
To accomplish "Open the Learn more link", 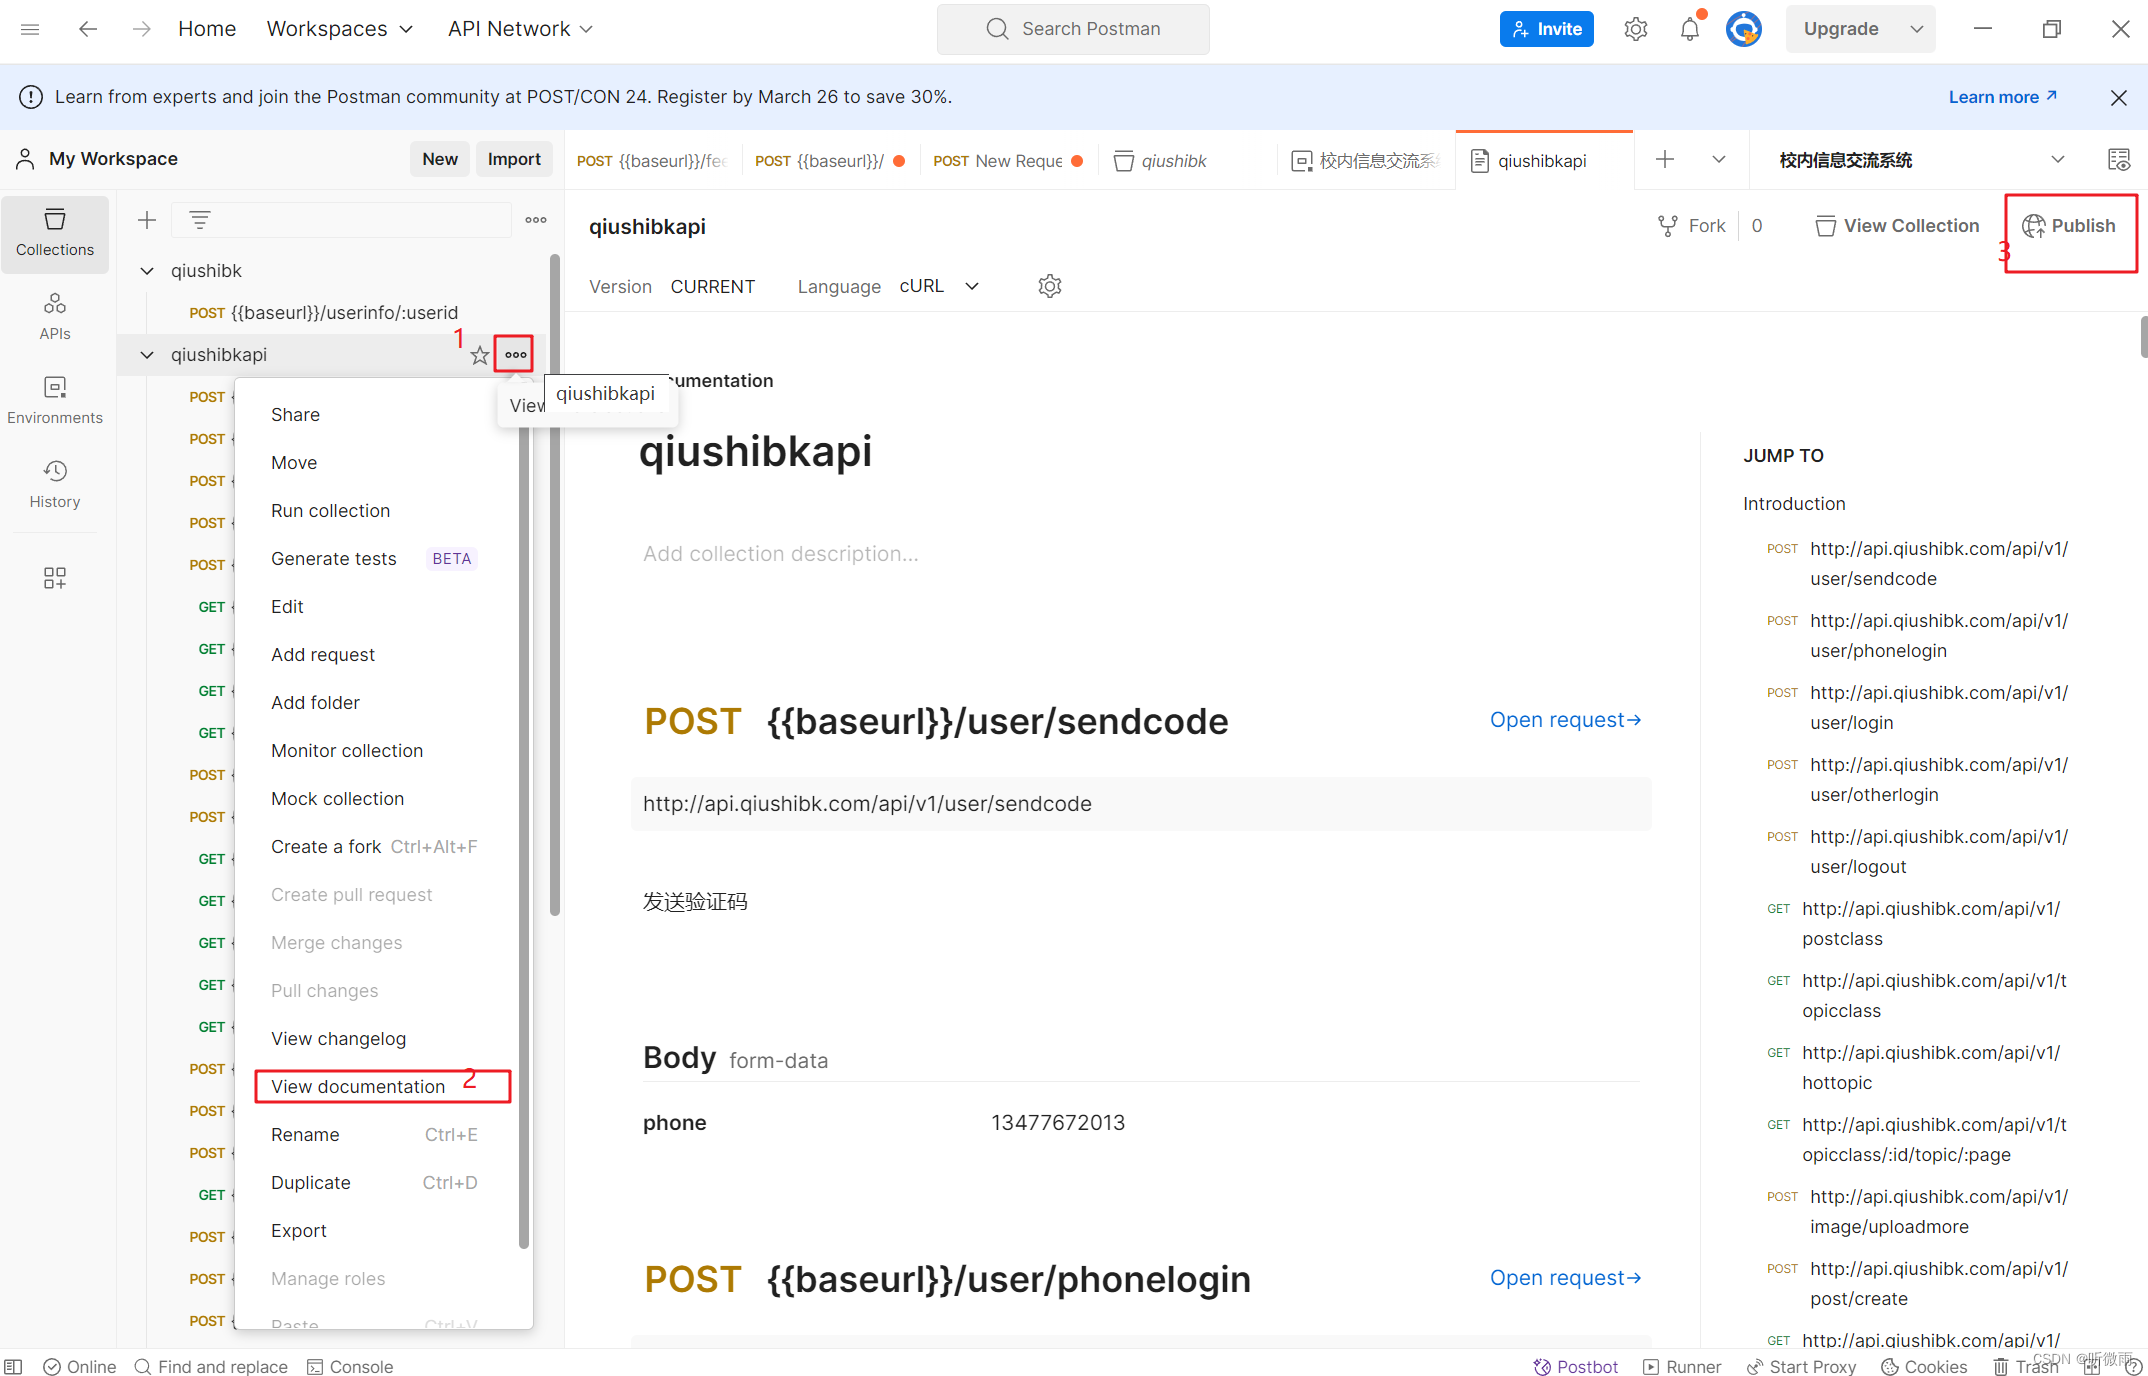I will coord(2002,97).
